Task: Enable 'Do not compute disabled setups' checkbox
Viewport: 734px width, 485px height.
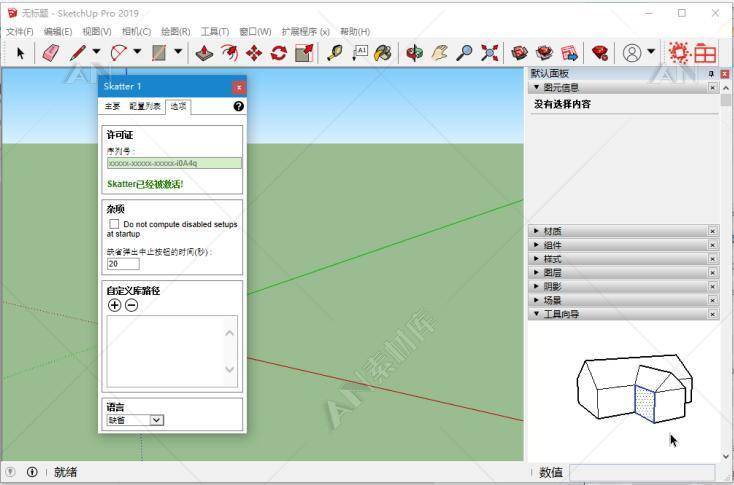Action: (114, 224)
